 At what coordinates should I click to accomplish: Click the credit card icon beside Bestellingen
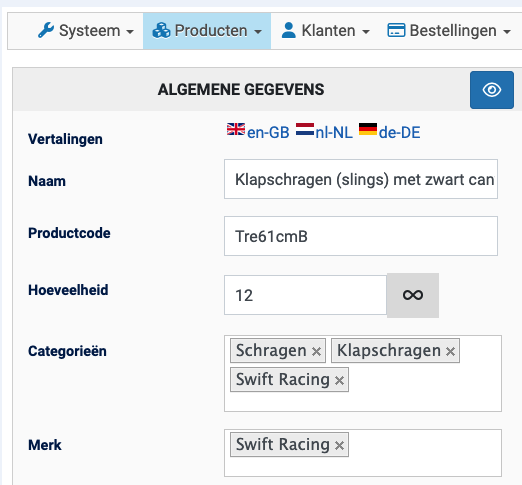pos(396,30)
